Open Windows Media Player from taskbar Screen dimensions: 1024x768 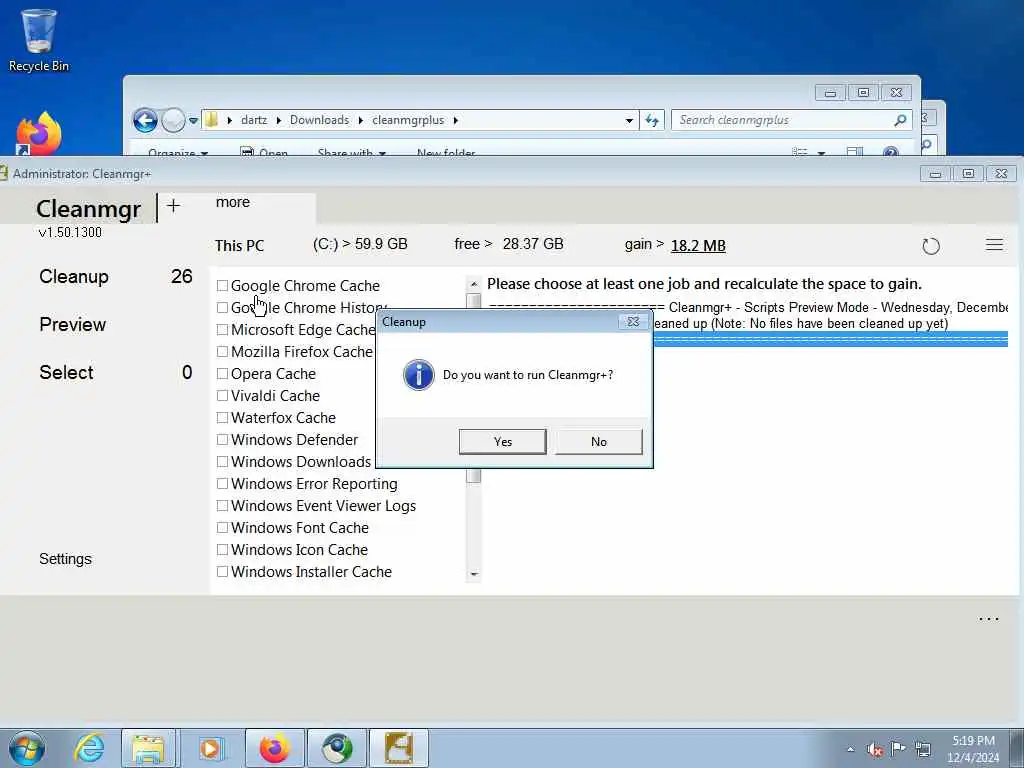click(x=210, y=748)
